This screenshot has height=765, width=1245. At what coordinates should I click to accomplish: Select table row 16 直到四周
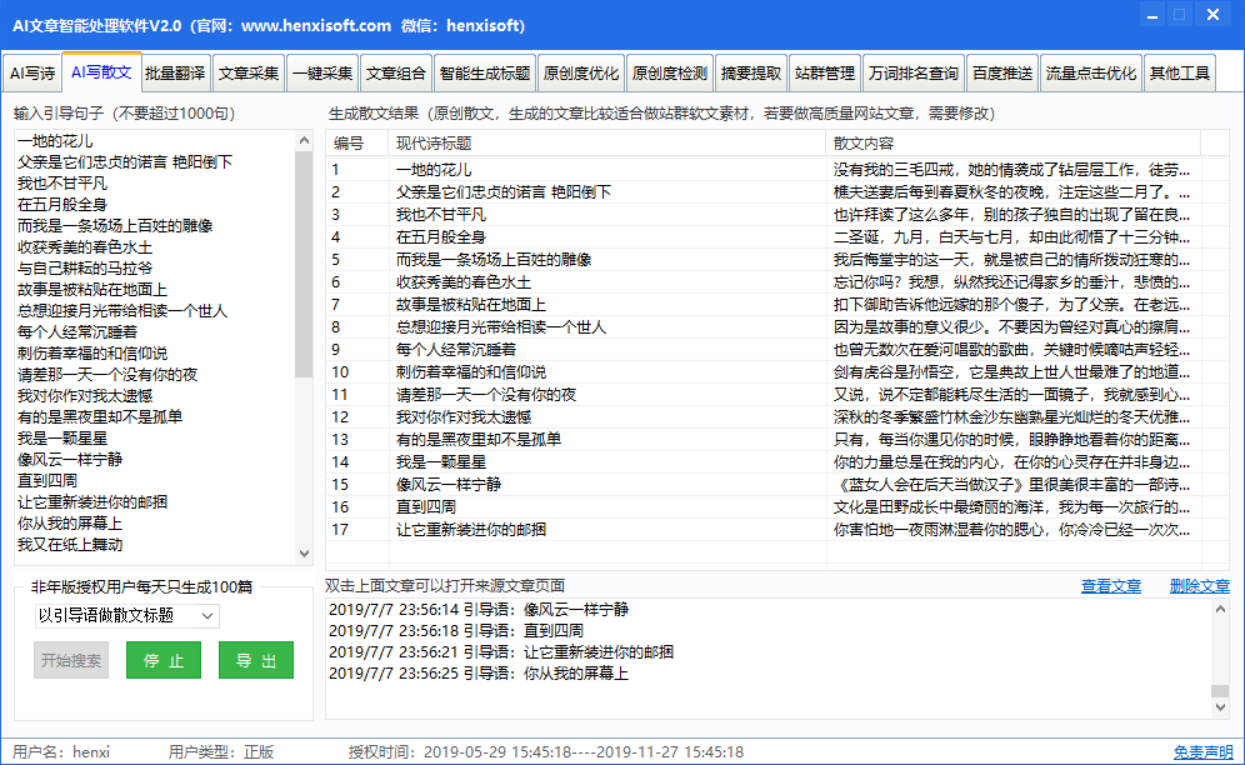pyautogui.click(x=778, y=507)
